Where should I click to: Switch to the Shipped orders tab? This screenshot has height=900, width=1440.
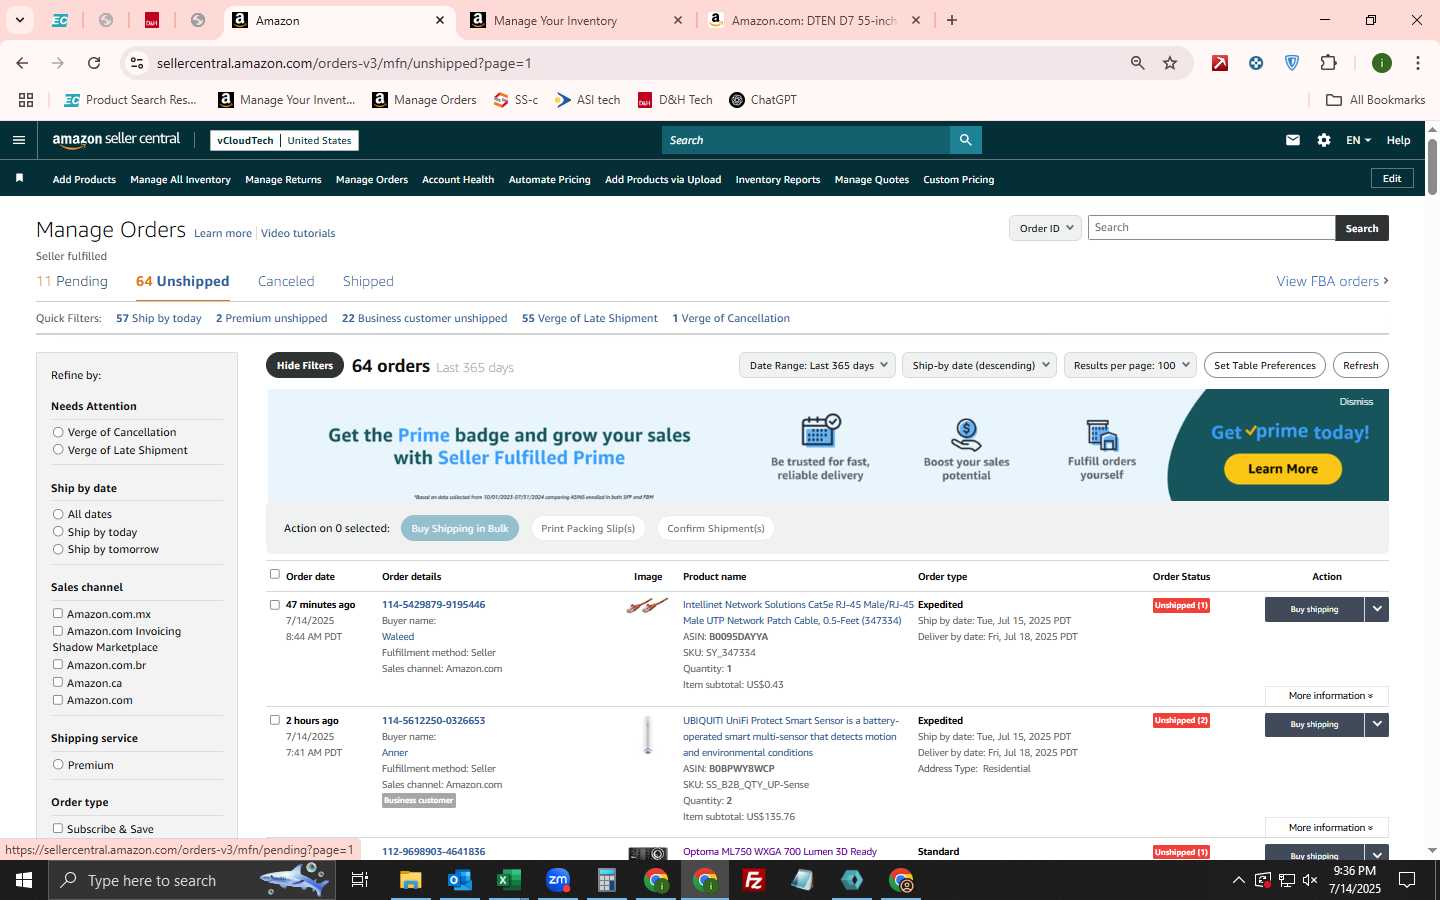tap(368, 281)
